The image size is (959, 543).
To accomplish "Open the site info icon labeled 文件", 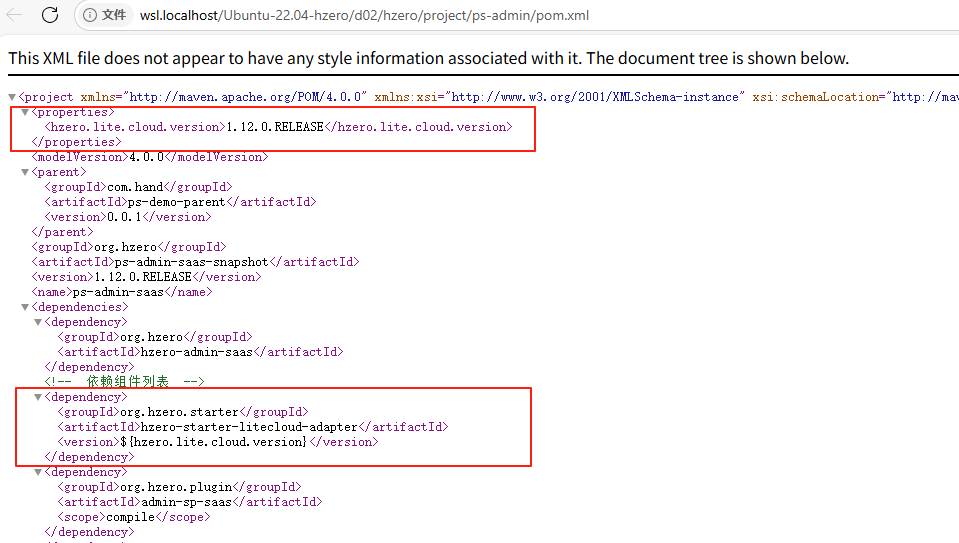I will coord(105,15).
